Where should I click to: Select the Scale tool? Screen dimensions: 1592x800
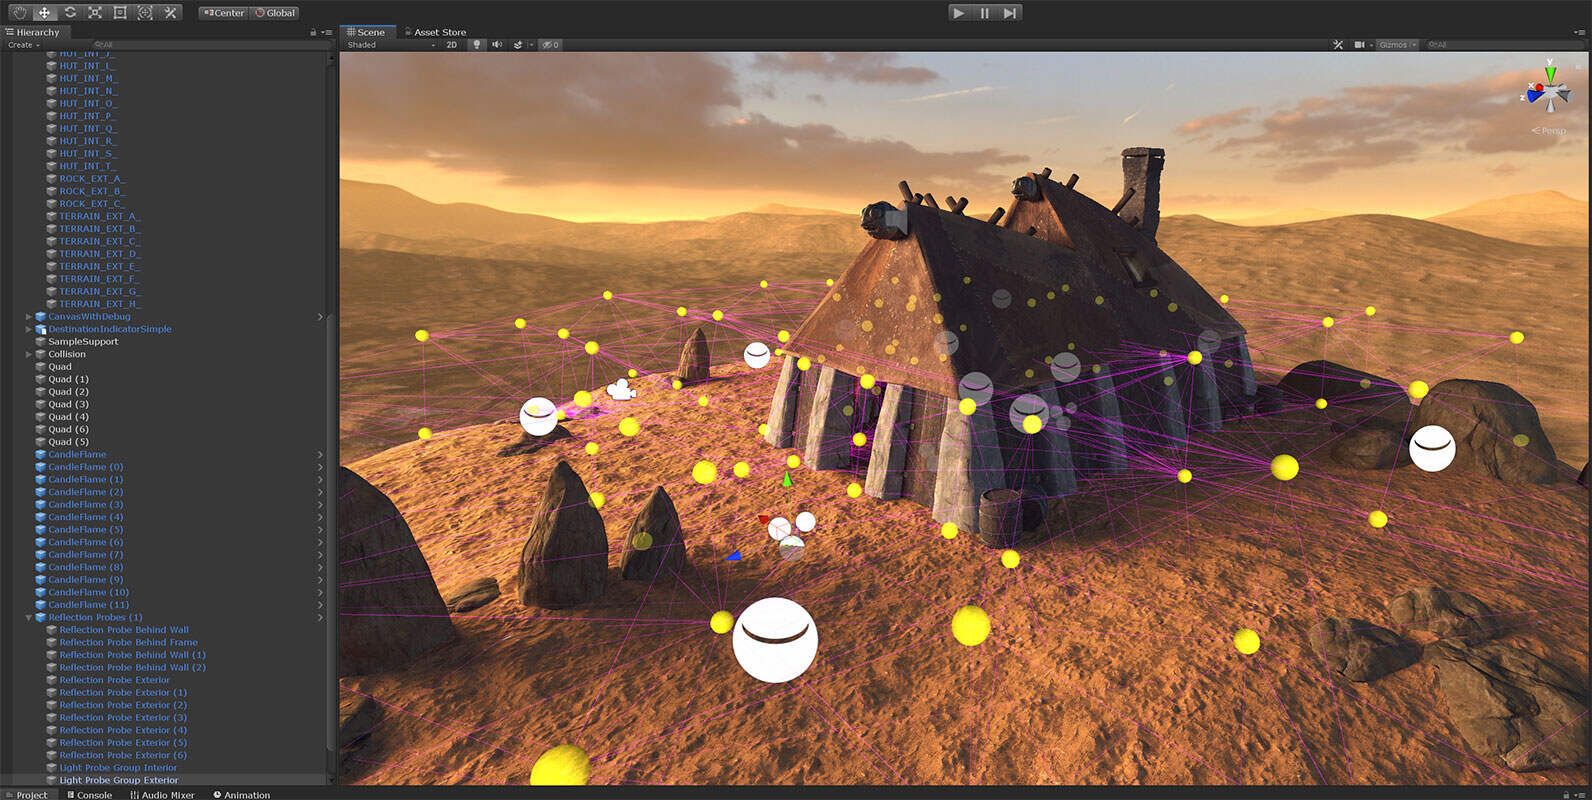click(x=95, y=13)
